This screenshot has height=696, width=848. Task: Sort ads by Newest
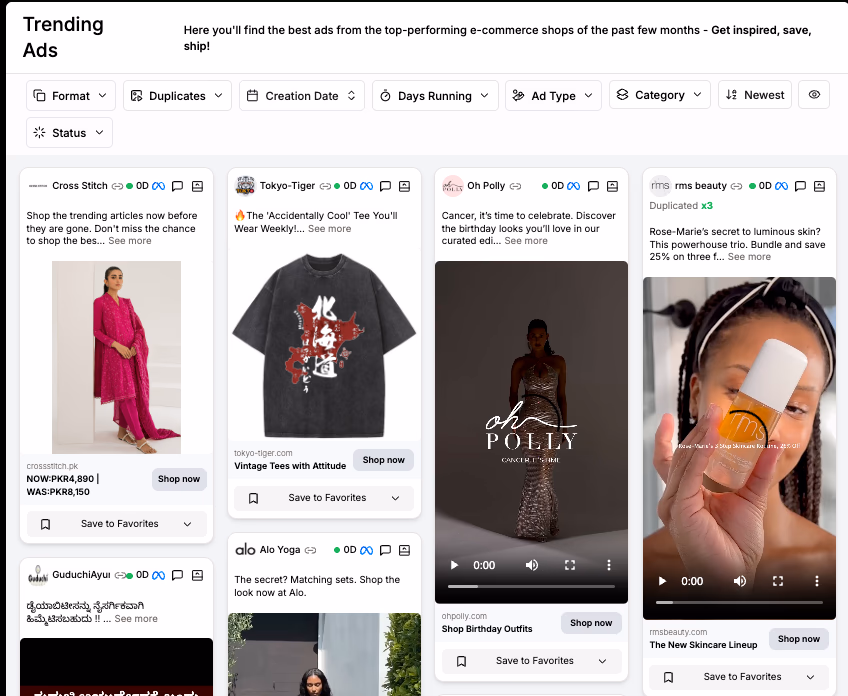click(755, 95)
